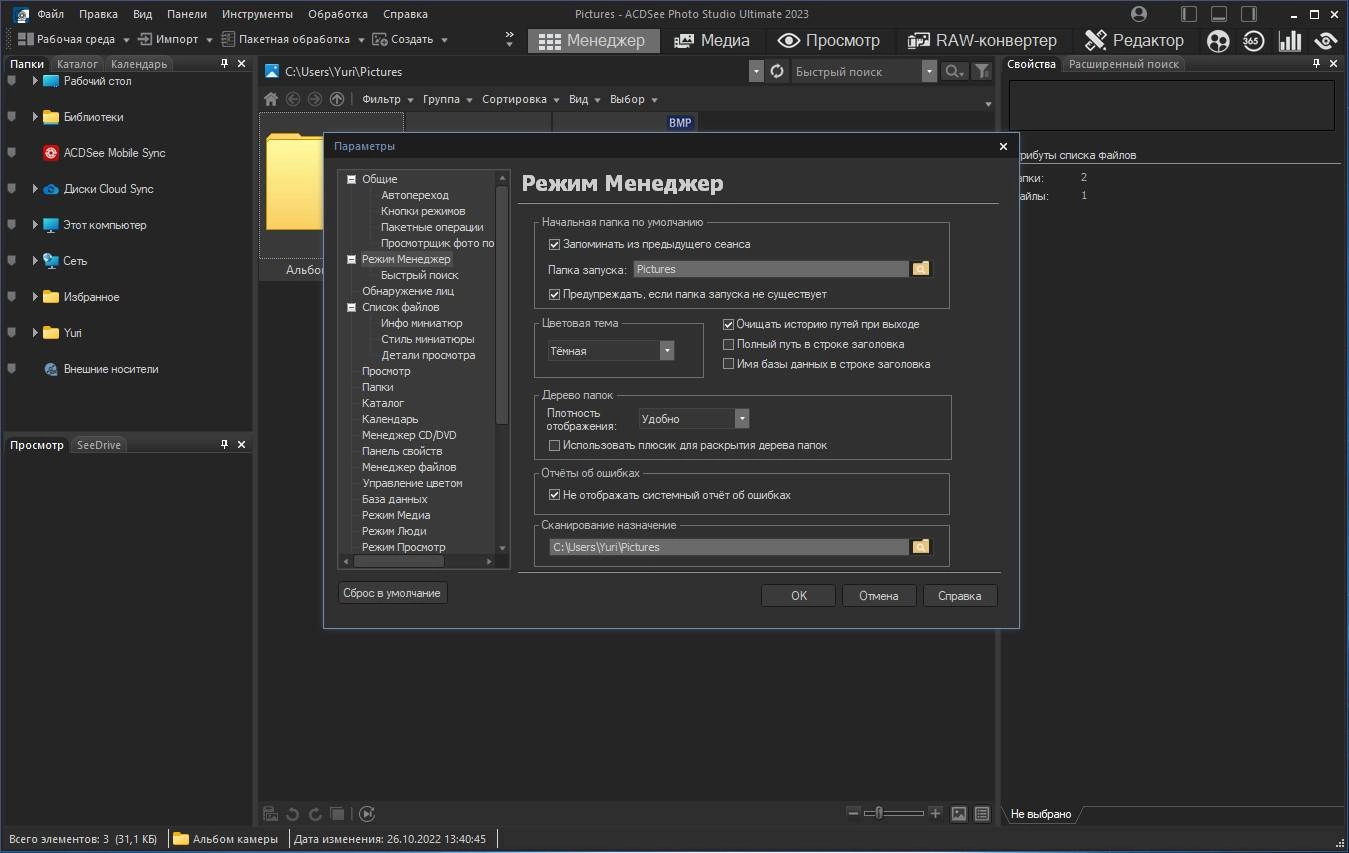Image resolution: width=1349 pixels, height=853 pixels.
Task: Open the 'Справка' menu
Action: pos(405,14)
